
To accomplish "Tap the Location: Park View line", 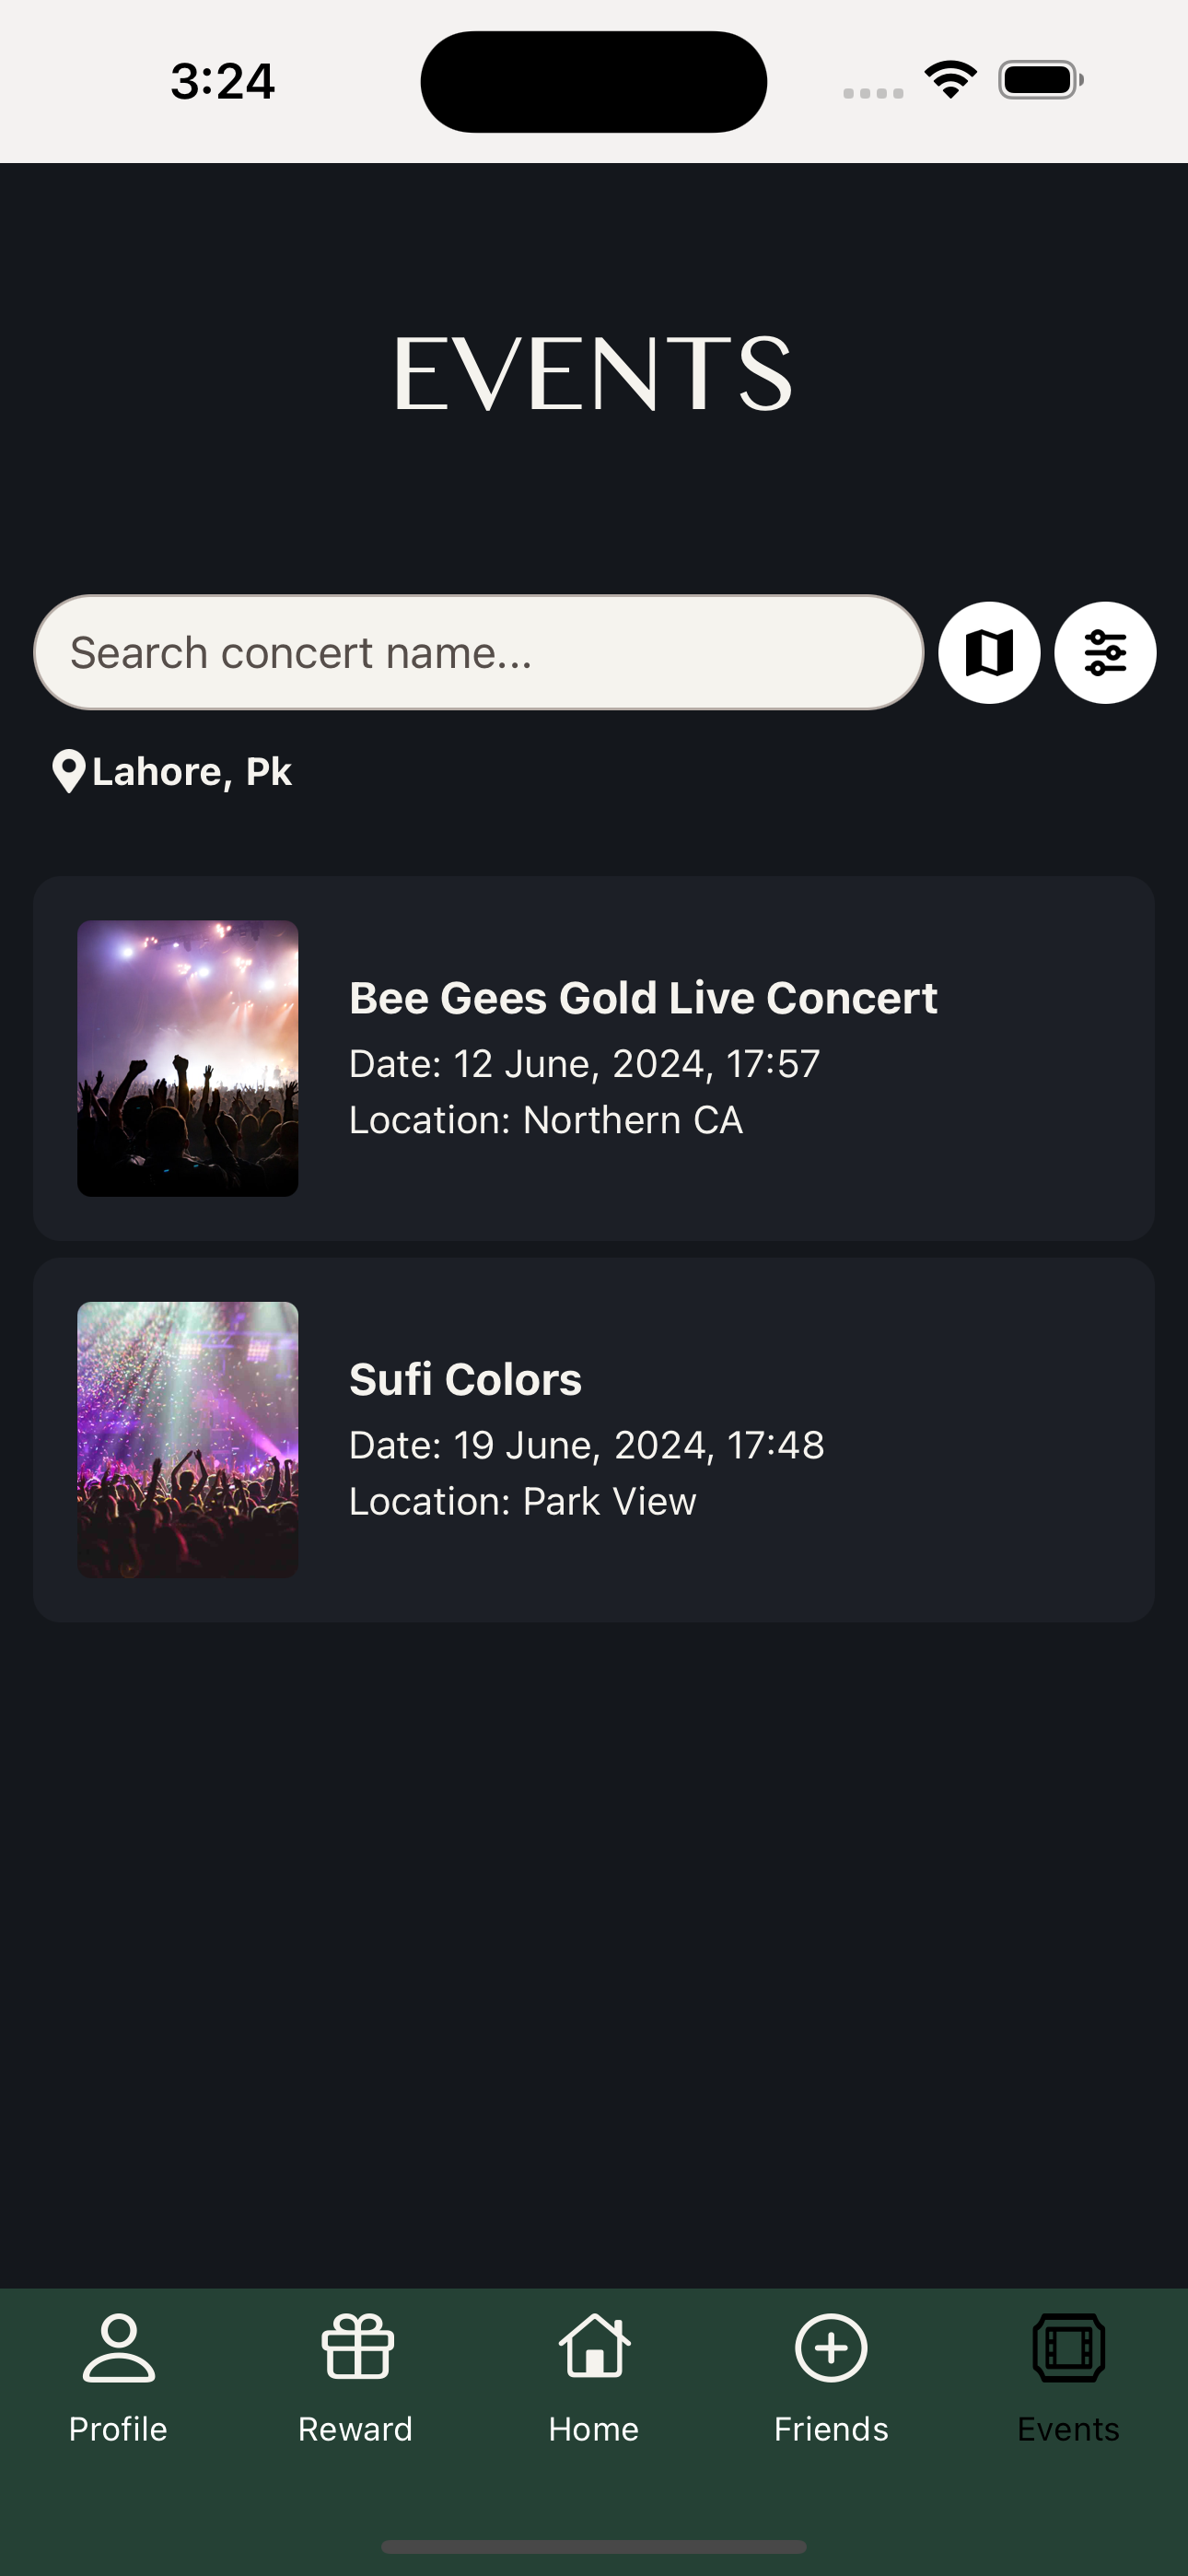I will coord(523,1502).
